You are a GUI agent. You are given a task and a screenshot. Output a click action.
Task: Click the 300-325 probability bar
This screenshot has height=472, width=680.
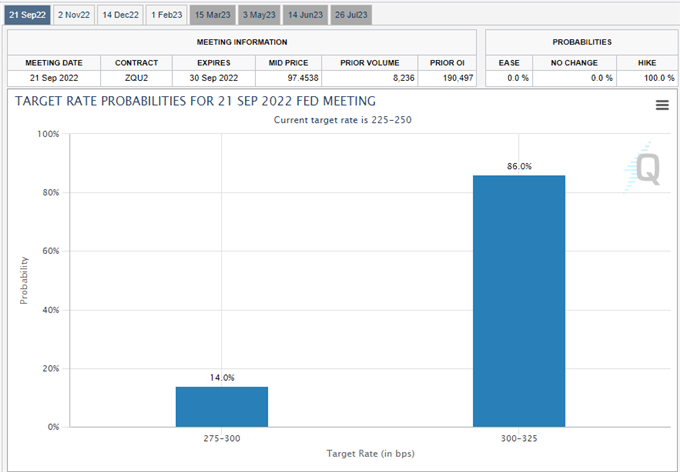[519, 301]
